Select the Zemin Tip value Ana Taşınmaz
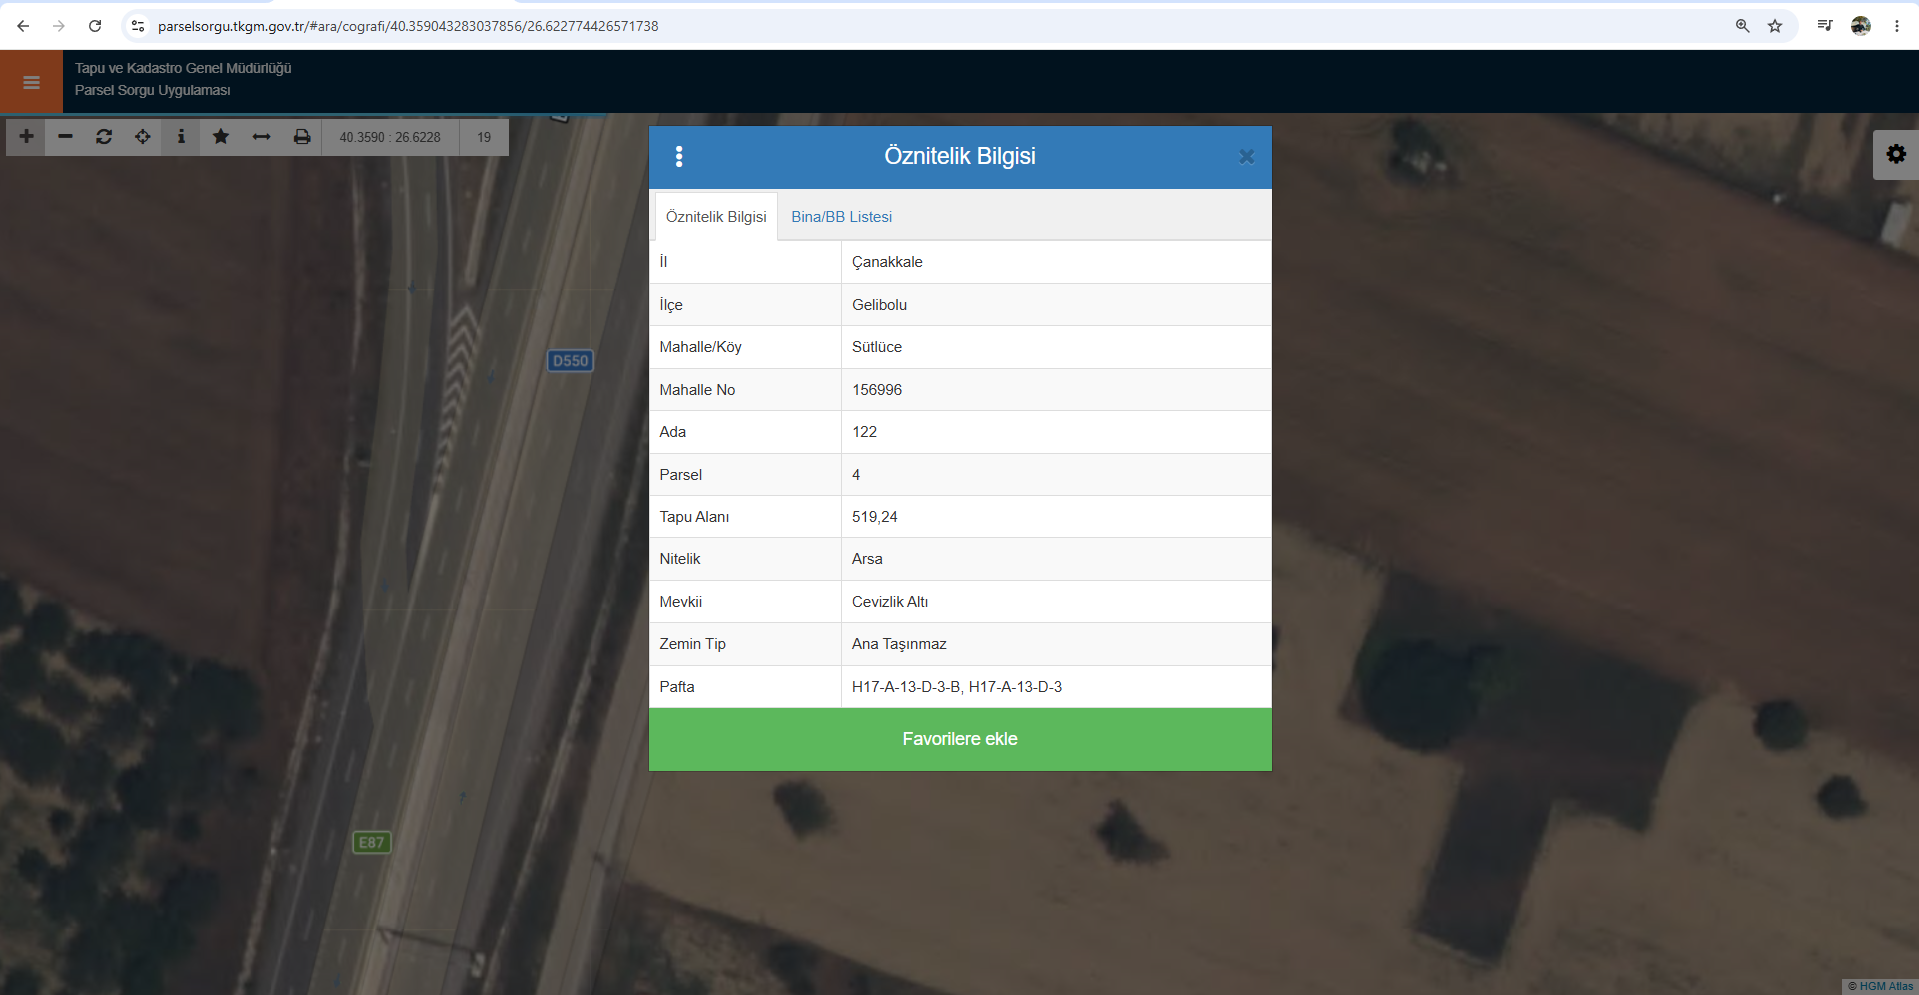This screenshot has height=995, width=1919. [1056, 644]
